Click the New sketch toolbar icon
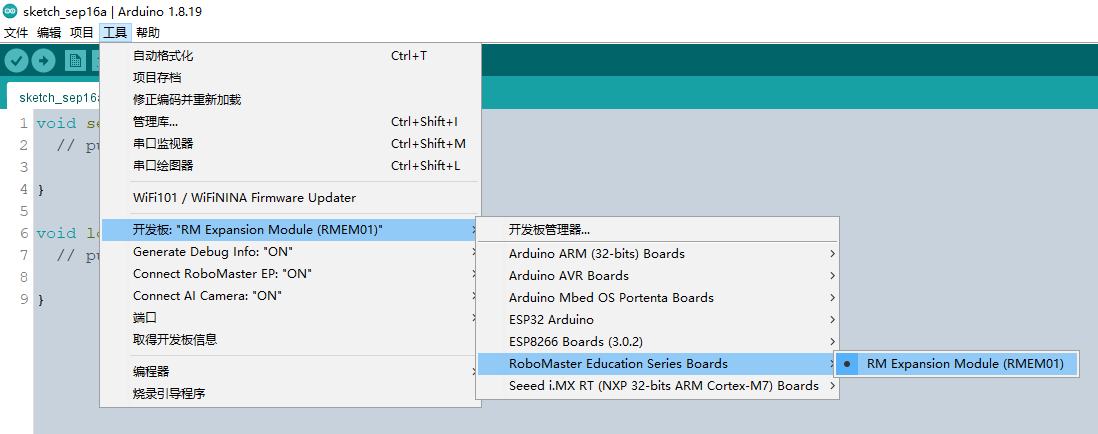 75,61
